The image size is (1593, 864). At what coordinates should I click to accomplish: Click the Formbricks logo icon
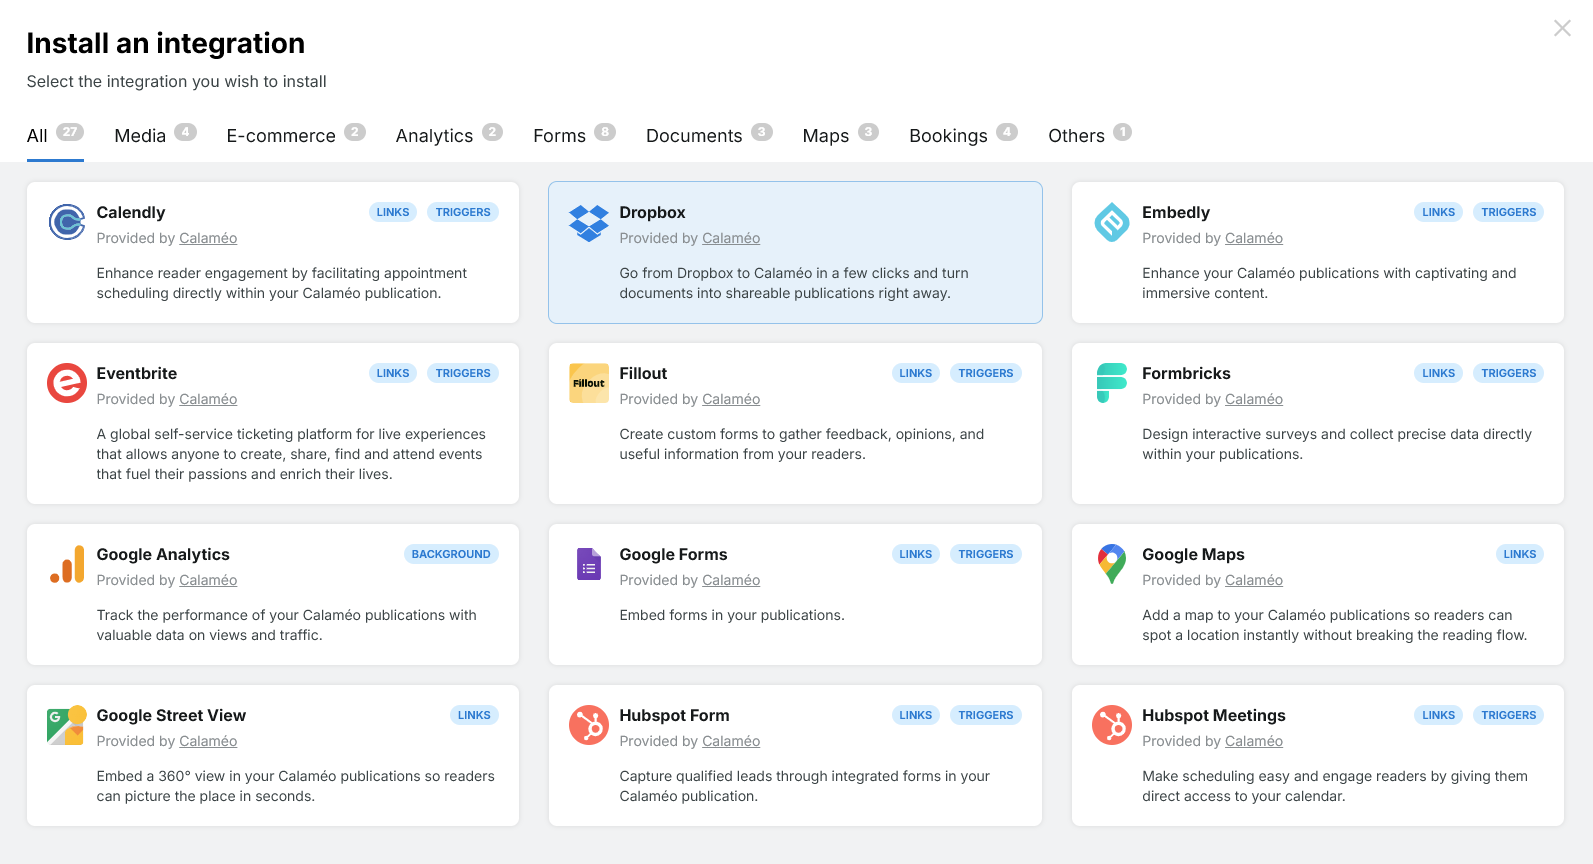[1112, 383]
